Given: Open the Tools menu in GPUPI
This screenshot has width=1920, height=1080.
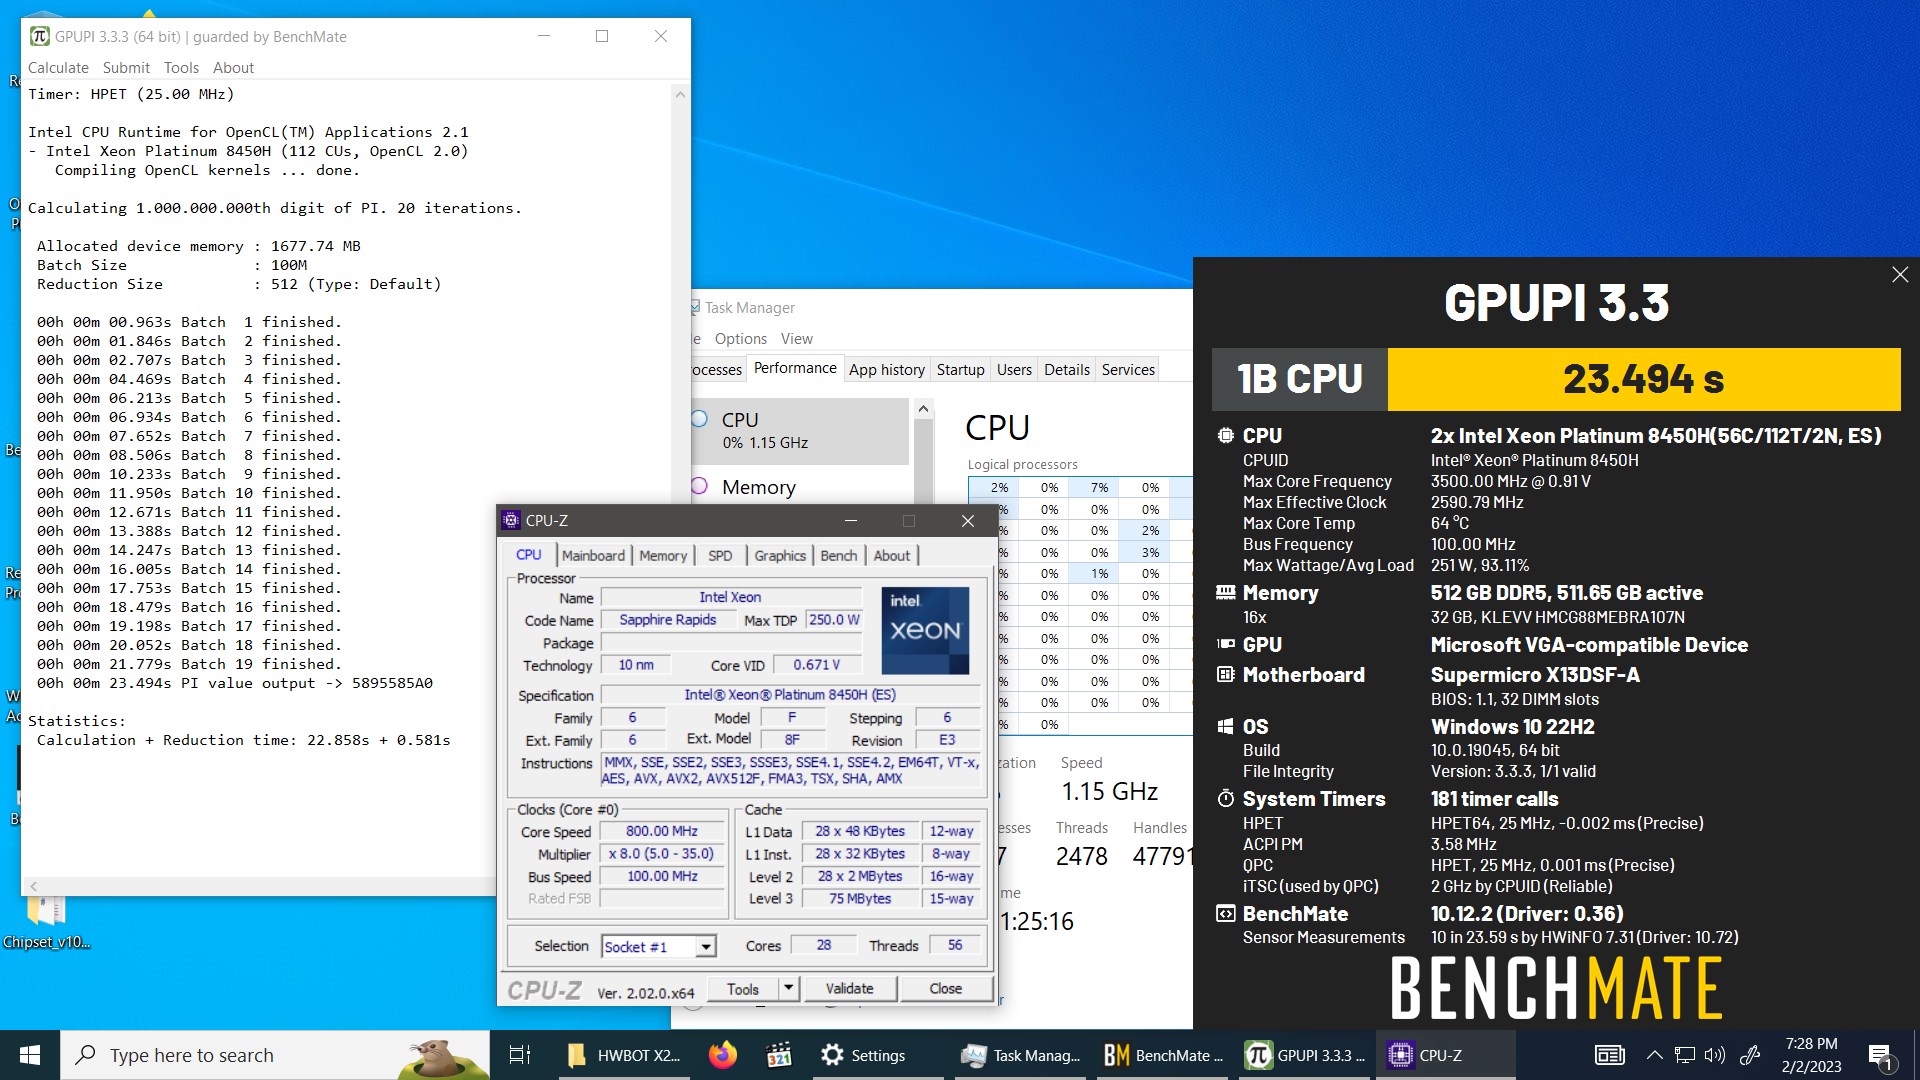Looking at the screenshot, I should [x=181, y=67].
